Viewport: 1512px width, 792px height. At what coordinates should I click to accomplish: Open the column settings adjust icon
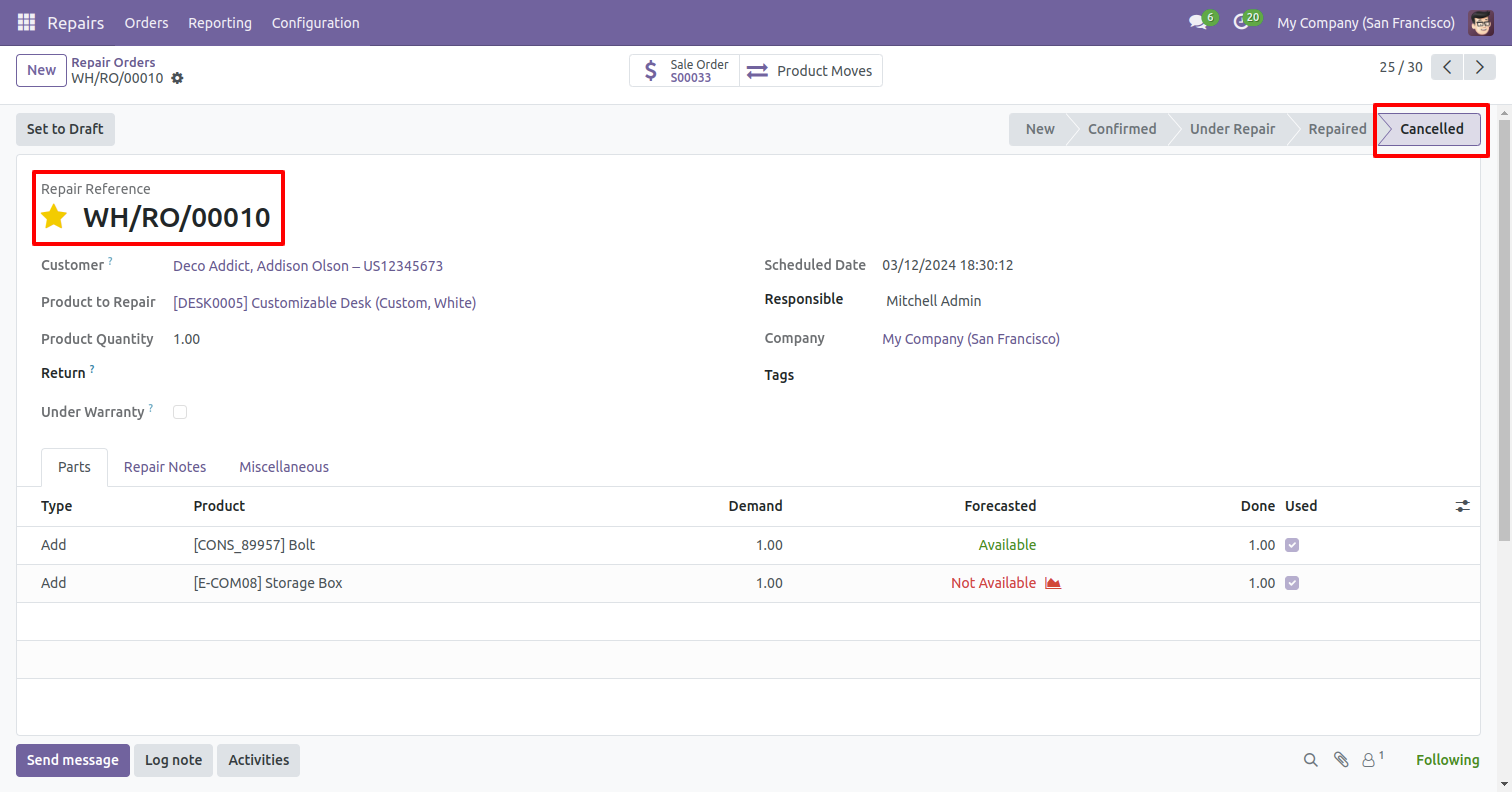pos(1462,506)
